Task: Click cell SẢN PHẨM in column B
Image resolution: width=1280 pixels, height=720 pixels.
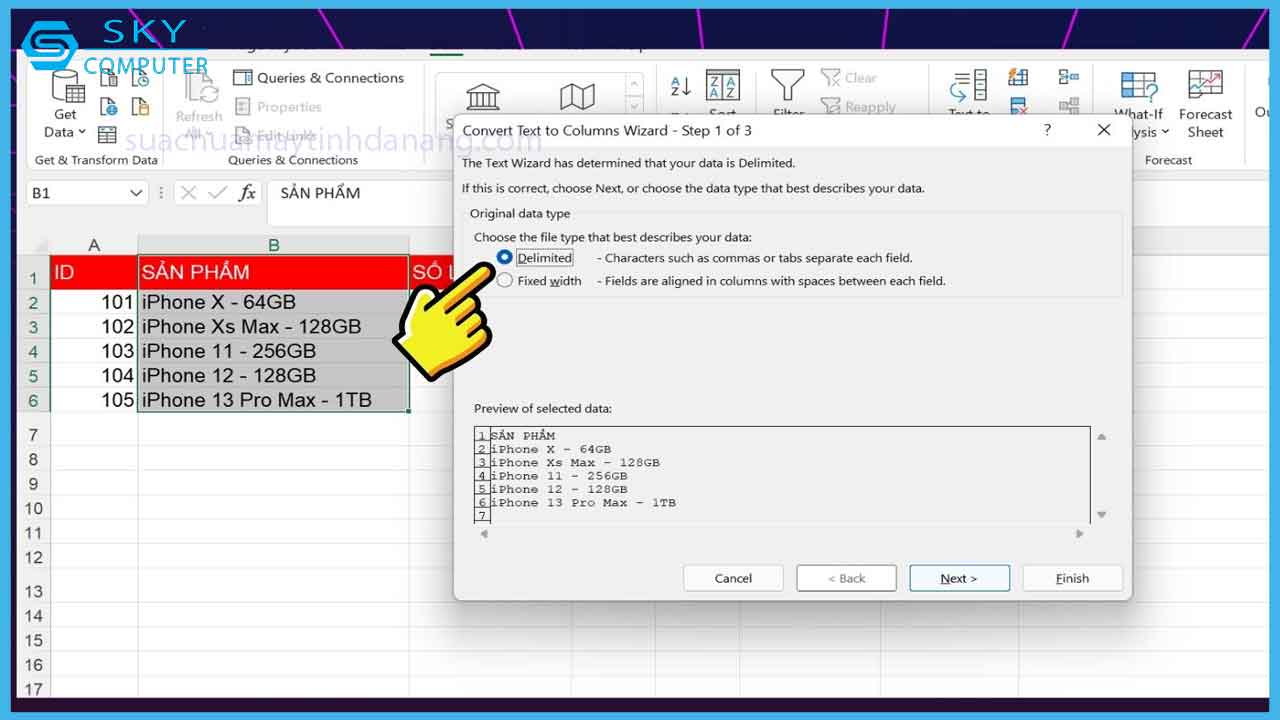Action: coord(273,272)
